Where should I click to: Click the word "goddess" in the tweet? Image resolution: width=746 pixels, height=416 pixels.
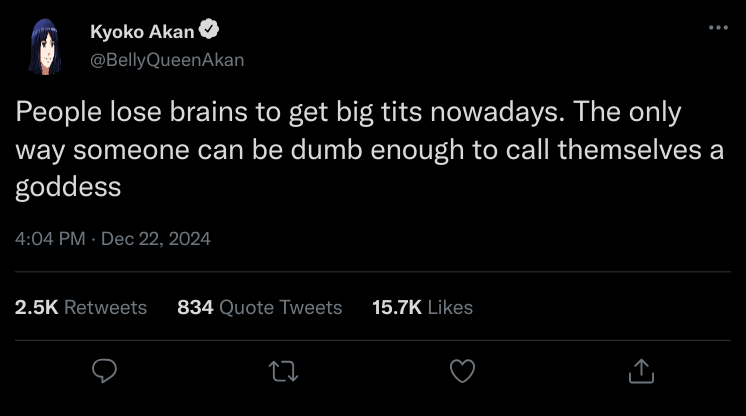tap(68, 188)
